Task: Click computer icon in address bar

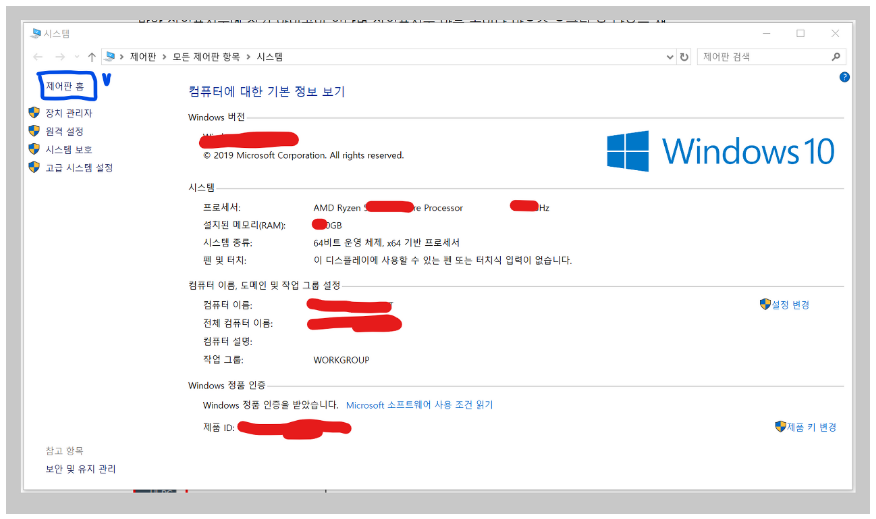Action: point(110,56)
